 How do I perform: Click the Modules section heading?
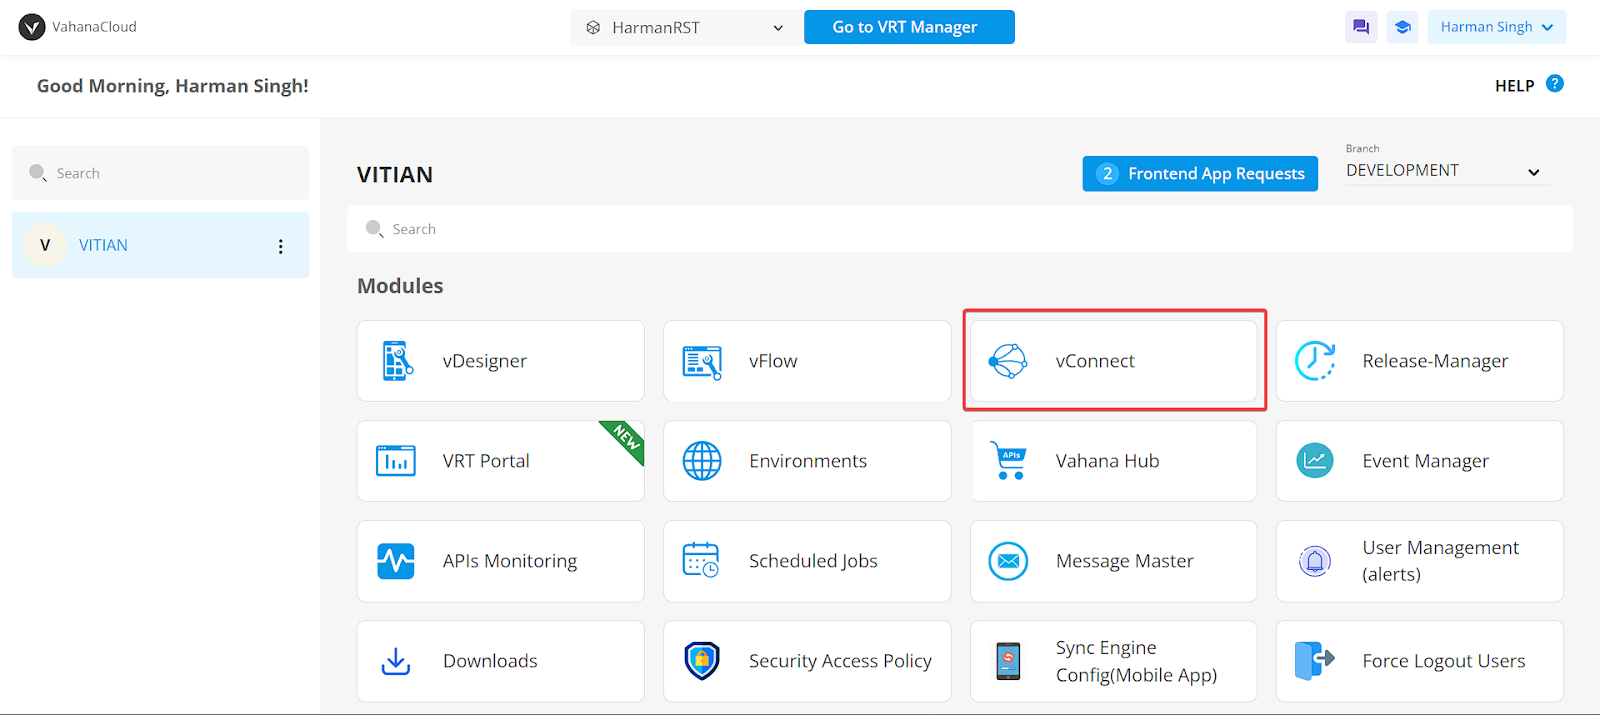[x=400, y=286]
